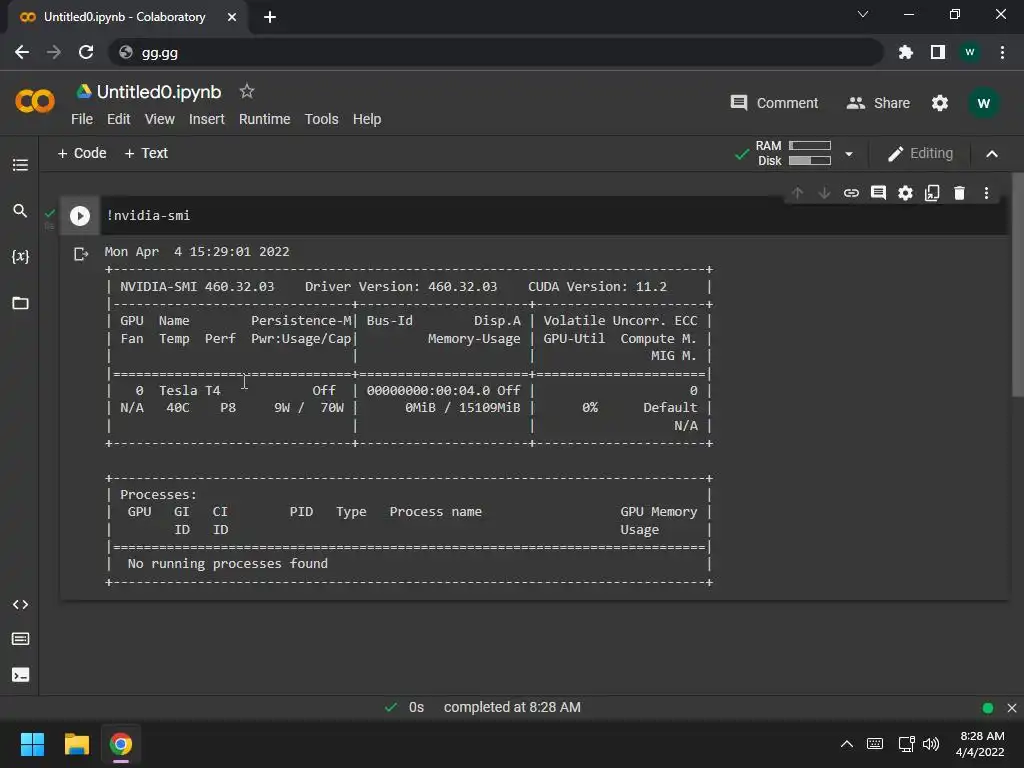Move cell up arrow
The width and height of the screenshot is (1024, 768).
coord(797,193)
